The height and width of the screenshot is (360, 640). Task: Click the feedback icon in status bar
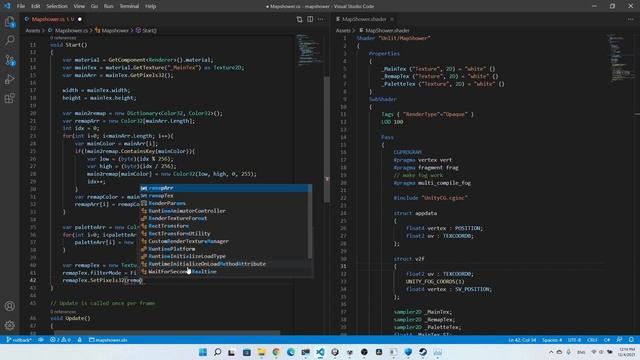click(620, 340)
